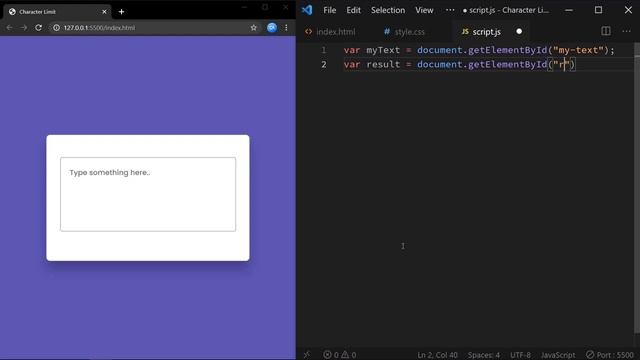Change the UTF-8 encoding
The height and width of the screenshot is (360, 640).
point(520,355)
